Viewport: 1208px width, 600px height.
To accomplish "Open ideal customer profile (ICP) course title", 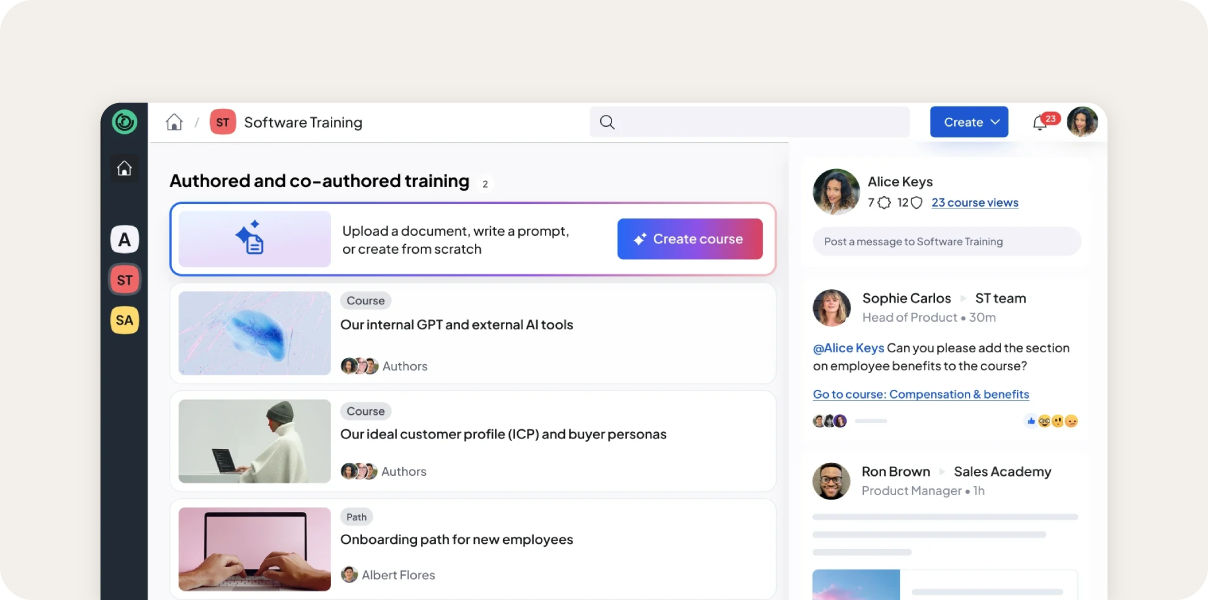I will pos(503,434).
